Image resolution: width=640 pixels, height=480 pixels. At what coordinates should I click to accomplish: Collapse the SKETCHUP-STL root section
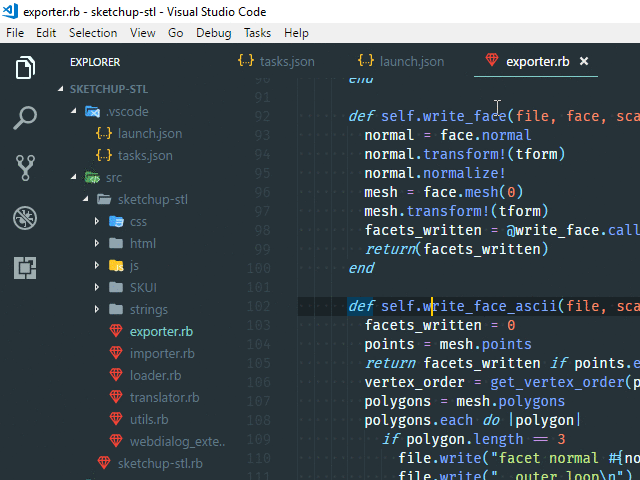[x=62, y=89]
